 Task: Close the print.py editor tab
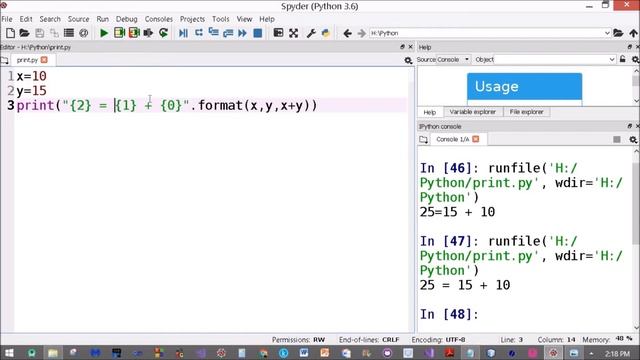pos(44,60)
